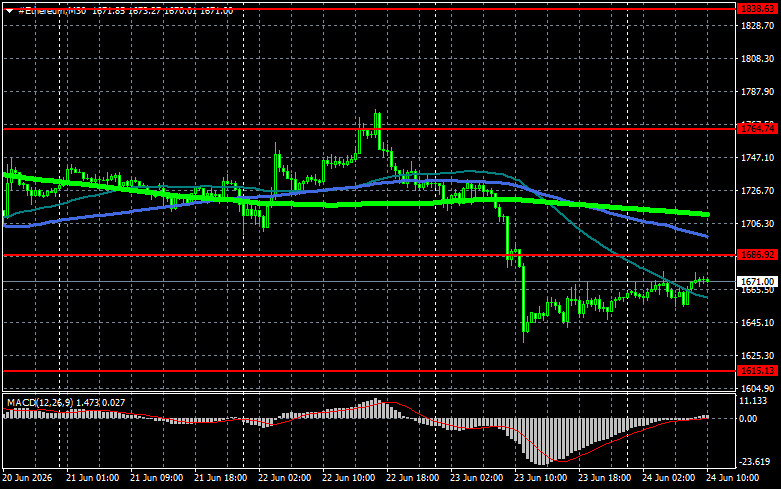This screenshot has height=489, width=781.
Task: Click the 24 Jun 02:00 time label
Action: [668, 478]
